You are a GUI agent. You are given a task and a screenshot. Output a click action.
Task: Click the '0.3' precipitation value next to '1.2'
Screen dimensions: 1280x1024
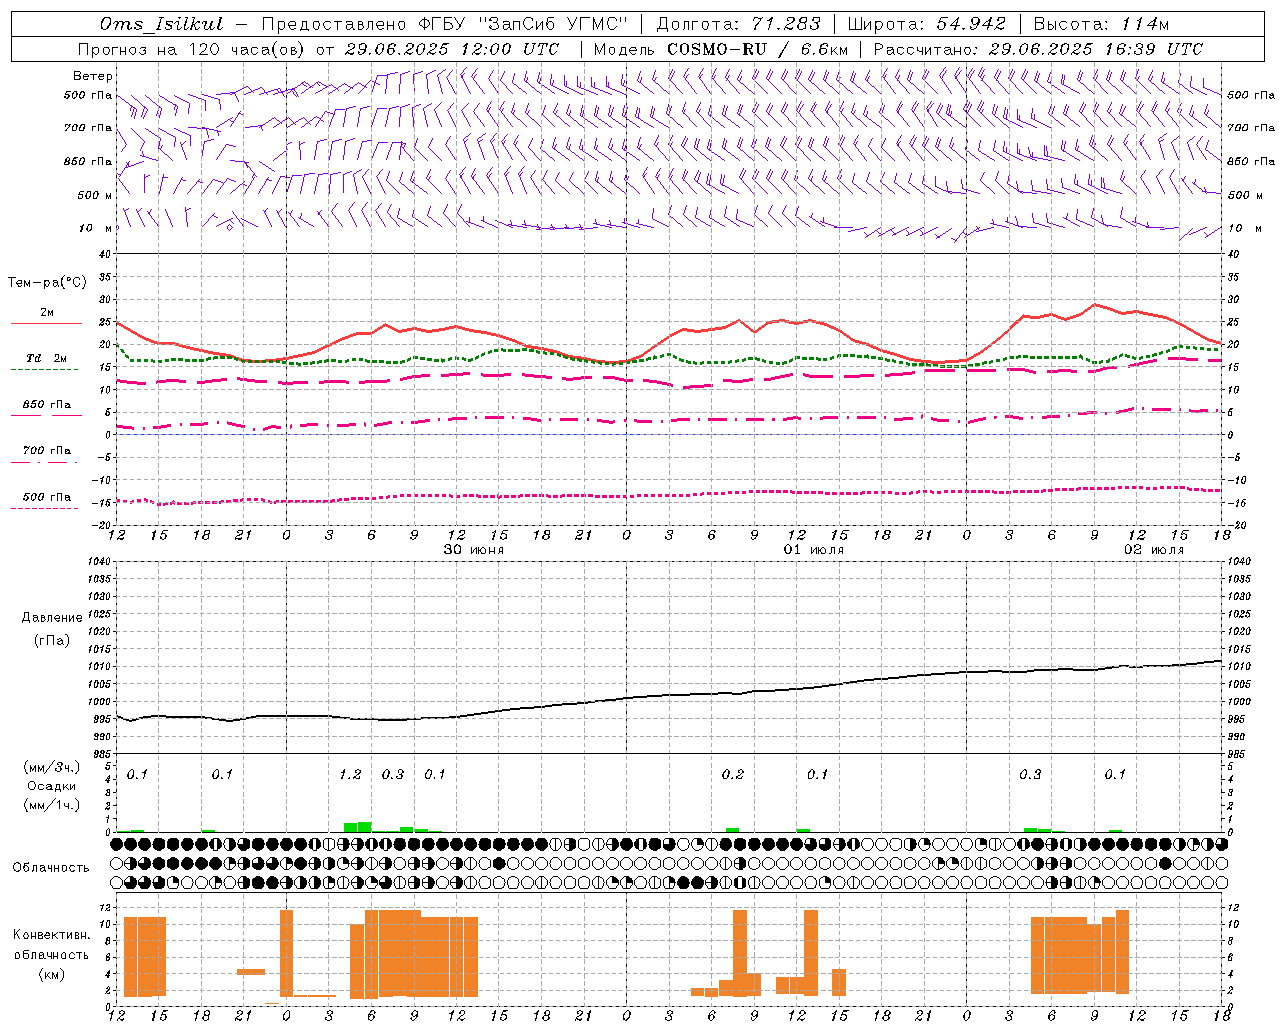(x=393, y=774)
